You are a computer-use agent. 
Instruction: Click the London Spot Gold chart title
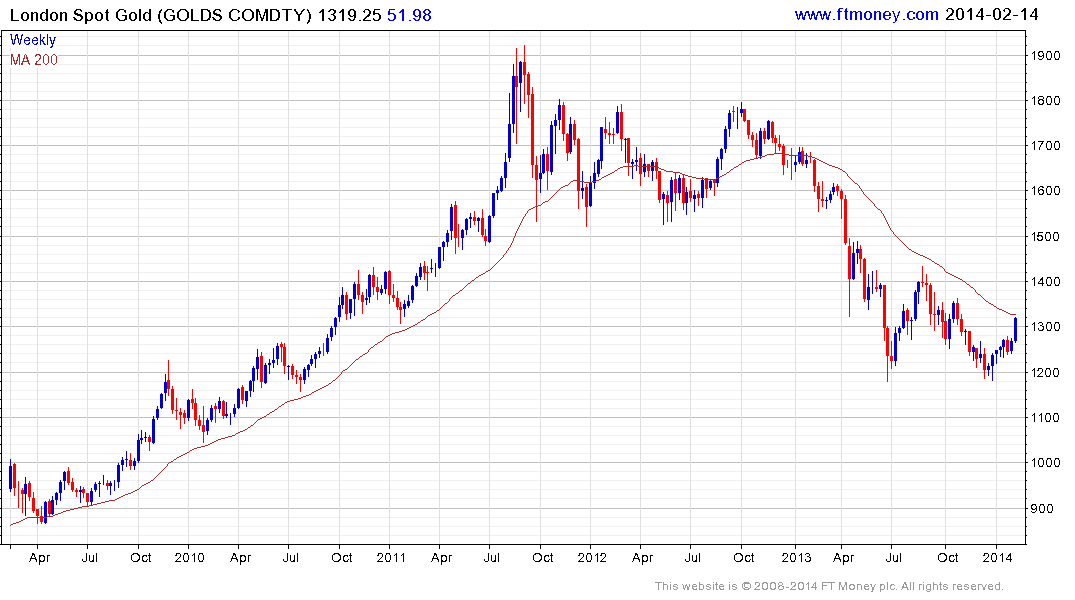click(161, 15)
